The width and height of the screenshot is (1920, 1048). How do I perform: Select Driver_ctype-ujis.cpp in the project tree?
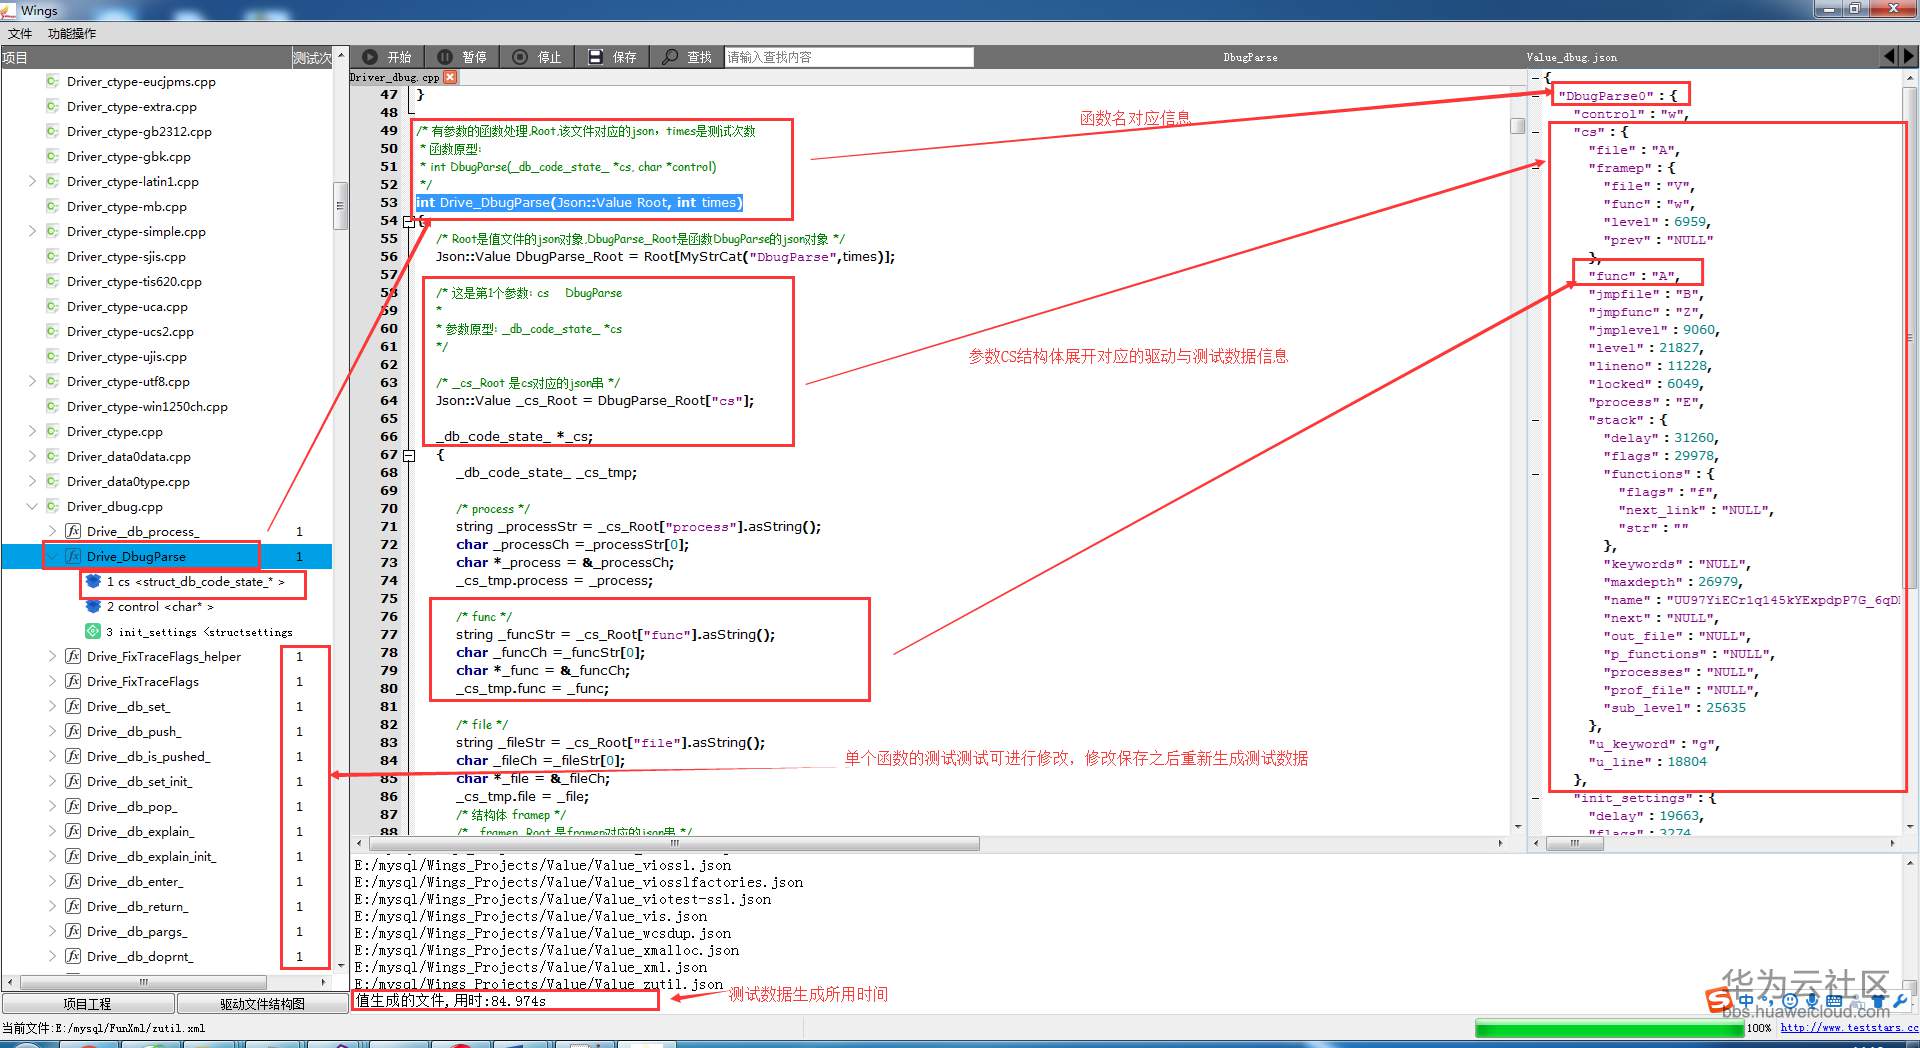pyautogui.click(x=127, y=356)
